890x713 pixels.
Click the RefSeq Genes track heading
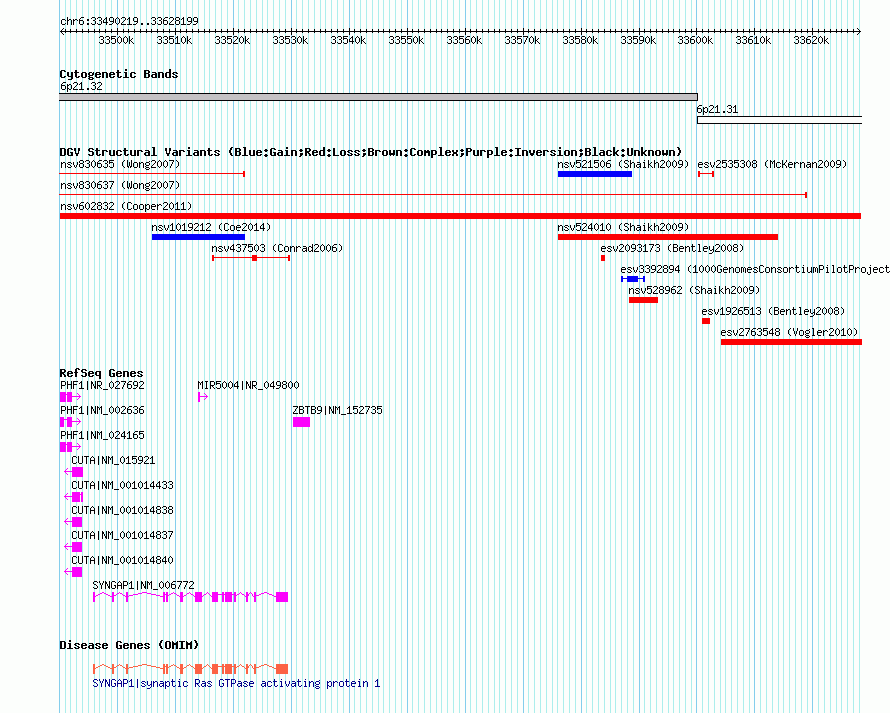click(x=102, y=373)
